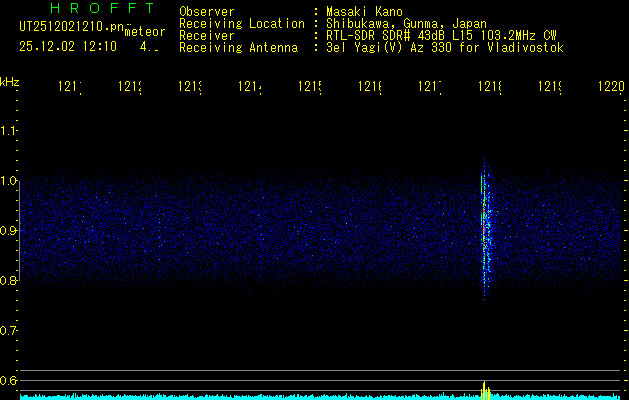Select the timestamp '25.12.02 12:10'

[68, 46]
